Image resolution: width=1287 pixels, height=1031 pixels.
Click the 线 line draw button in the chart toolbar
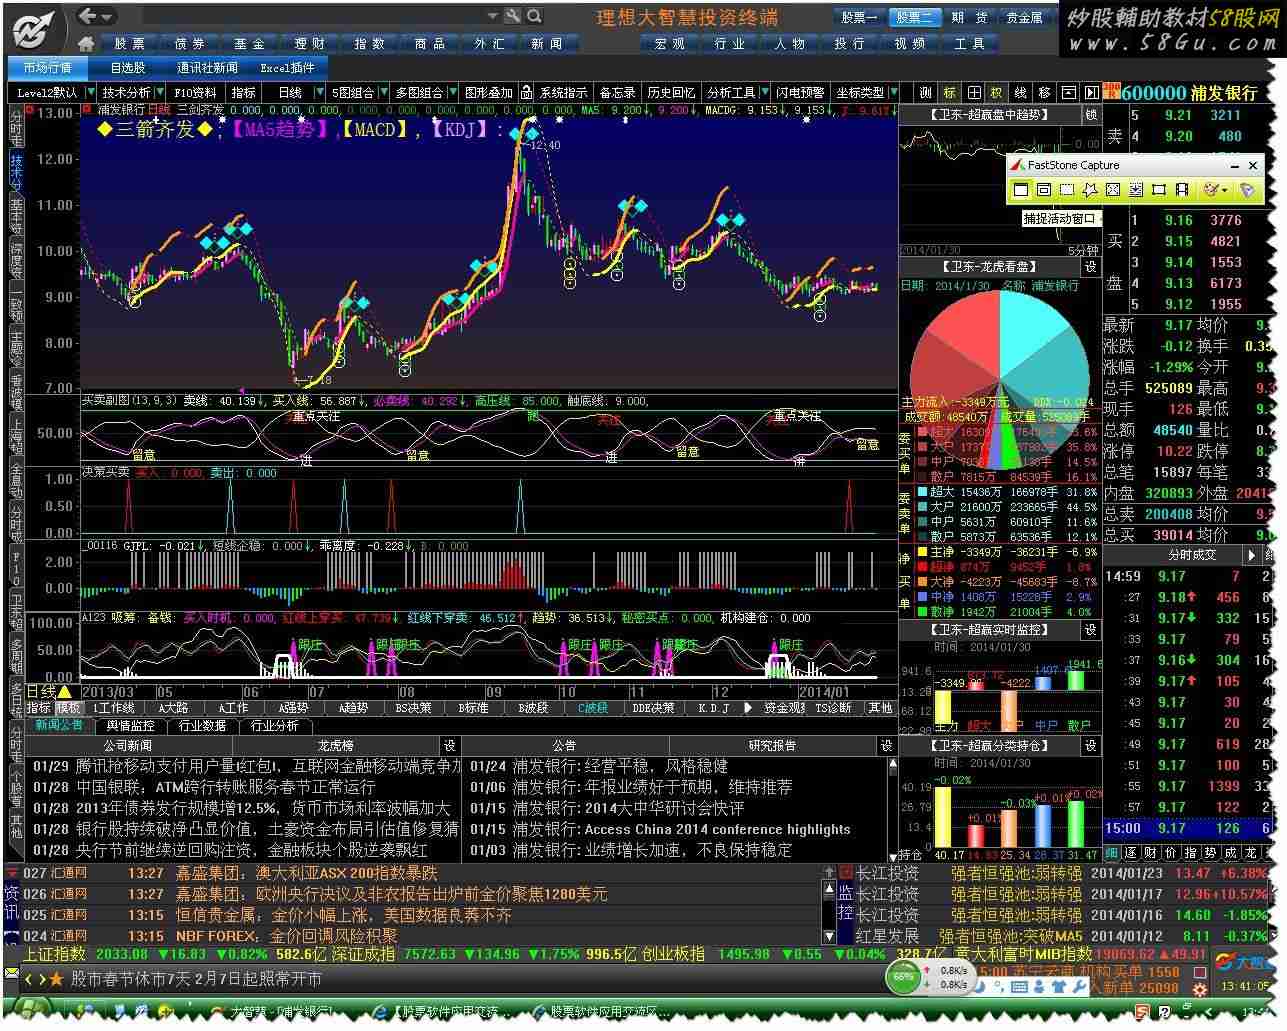(1020, 92)
